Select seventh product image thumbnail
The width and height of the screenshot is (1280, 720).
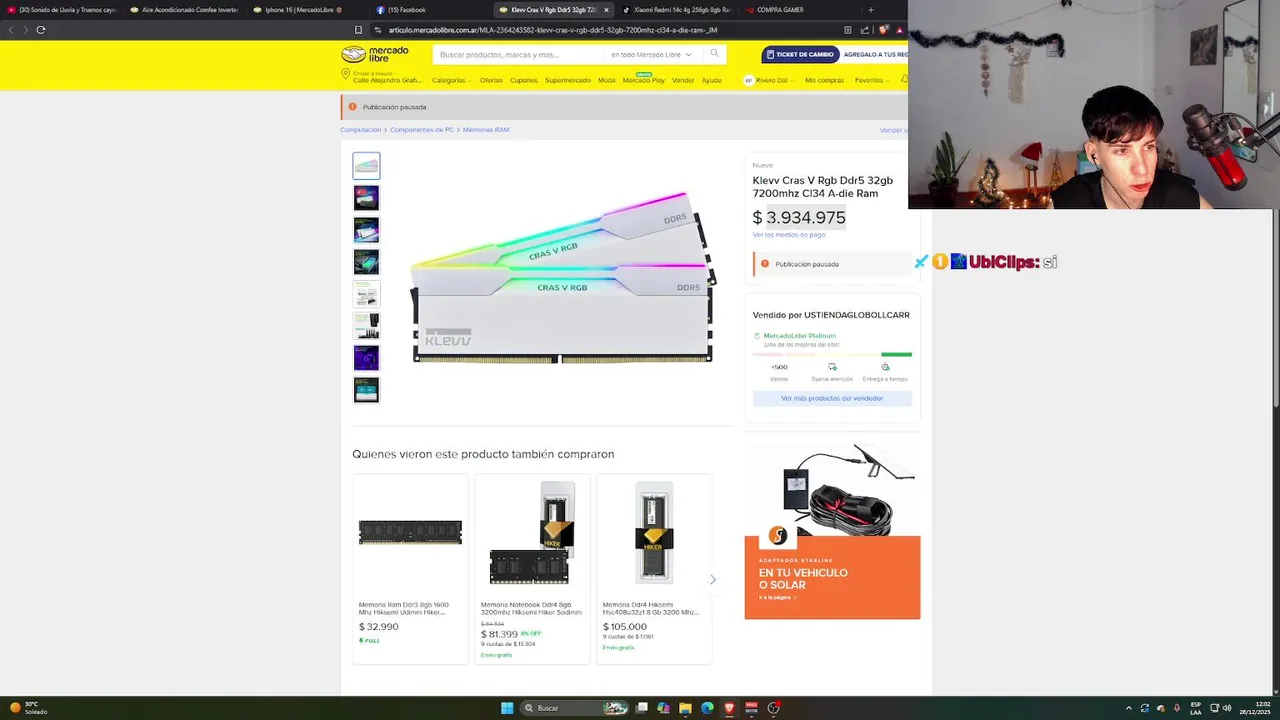tap(366, 358)
